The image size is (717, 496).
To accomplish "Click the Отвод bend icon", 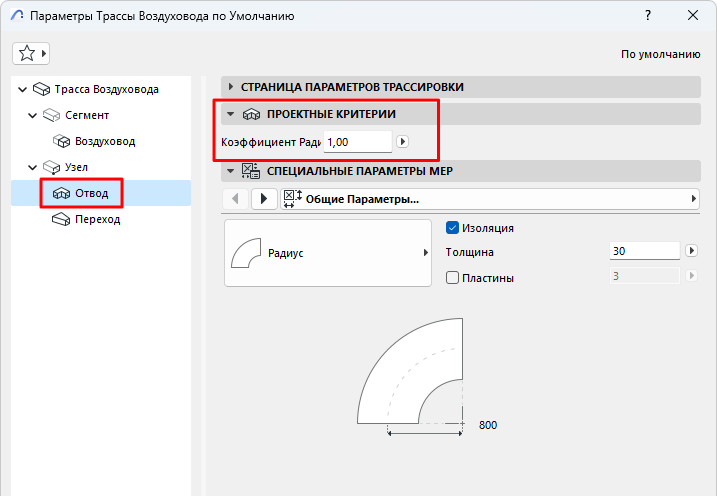I will (x=61, y=193).
